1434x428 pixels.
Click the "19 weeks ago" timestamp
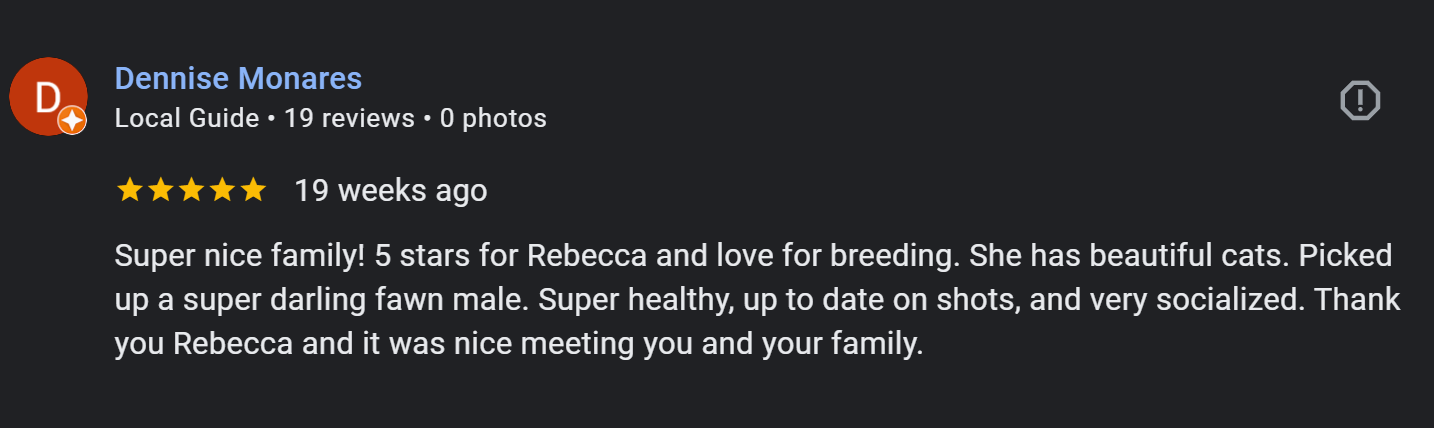(391, 190)
